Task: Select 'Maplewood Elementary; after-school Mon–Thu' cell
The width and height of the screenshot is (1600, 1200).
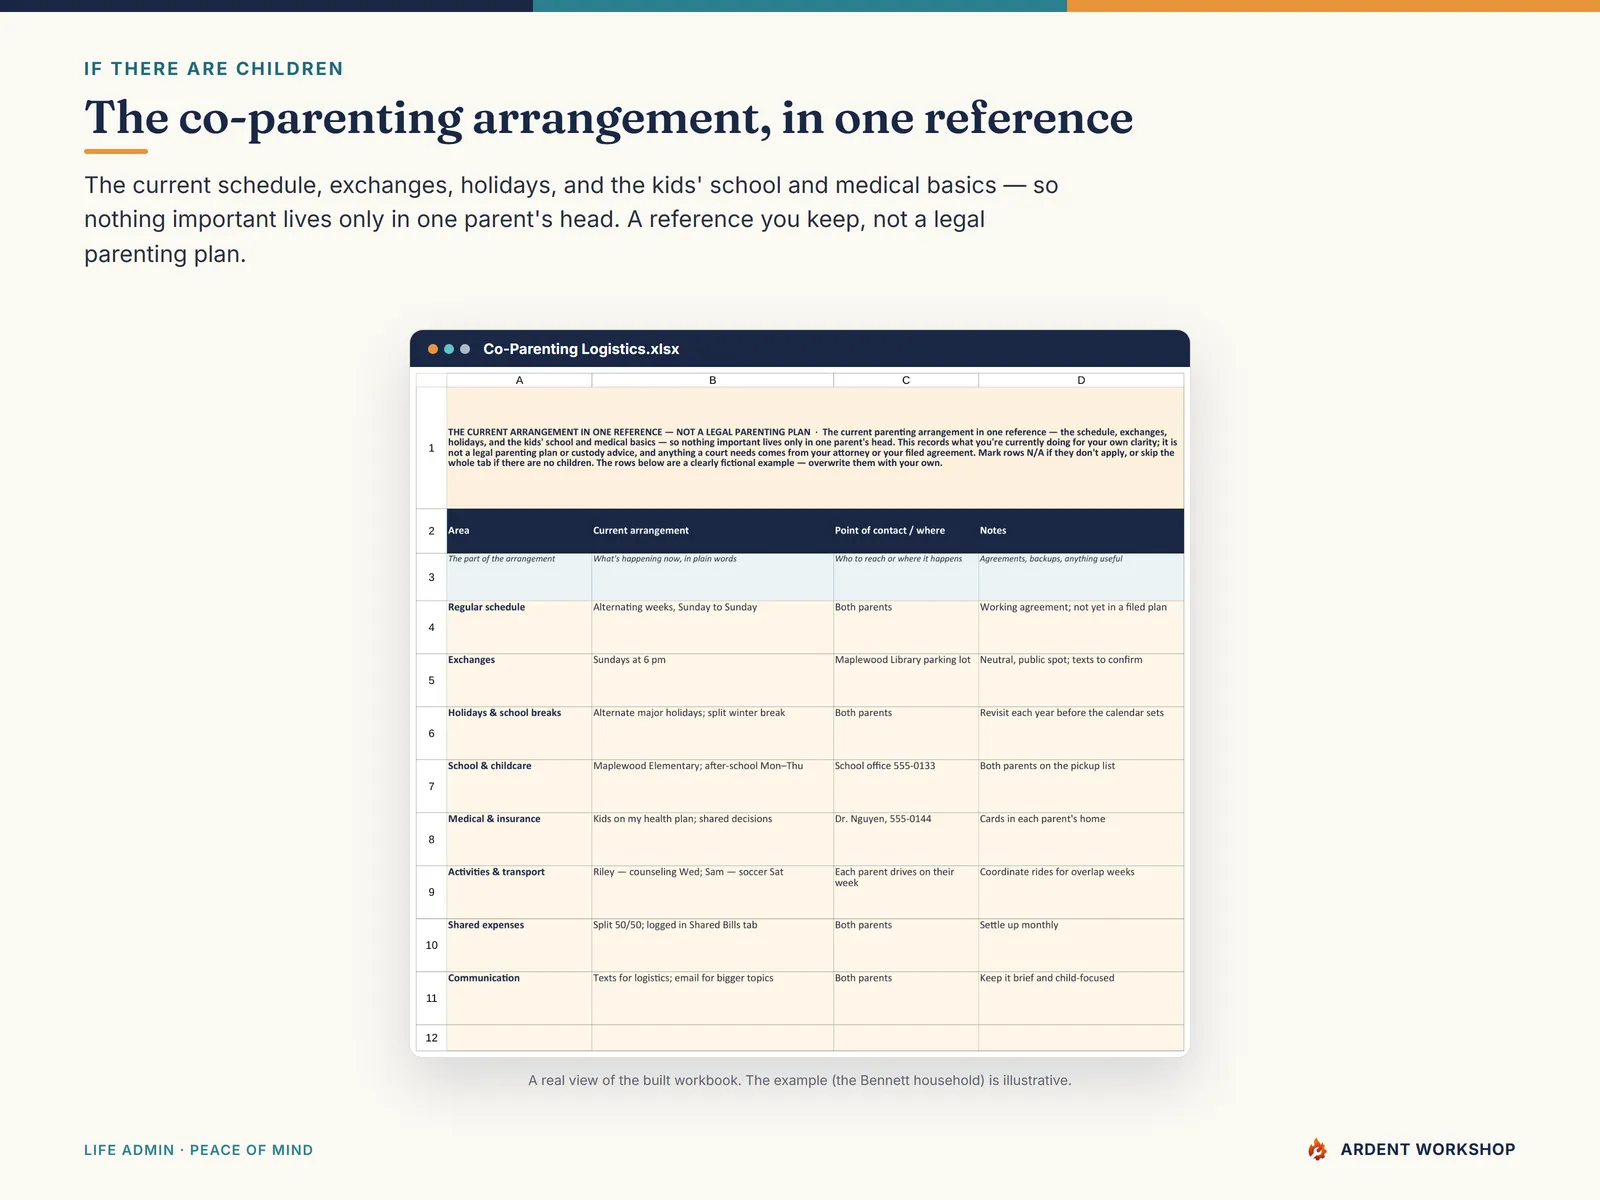Action: click(713, 786)
